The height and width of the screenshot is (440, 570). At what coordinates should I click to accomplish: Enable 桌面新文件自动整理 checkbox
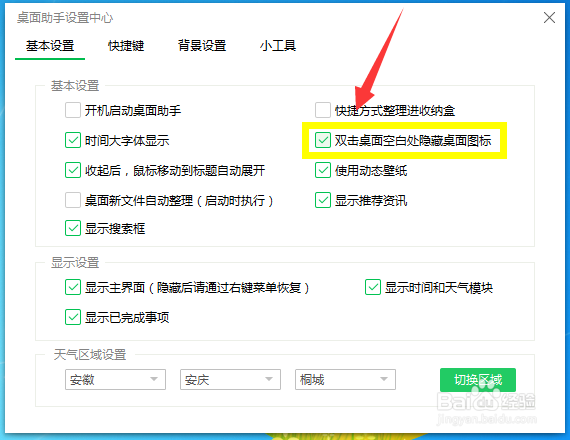tap(73, 200)
